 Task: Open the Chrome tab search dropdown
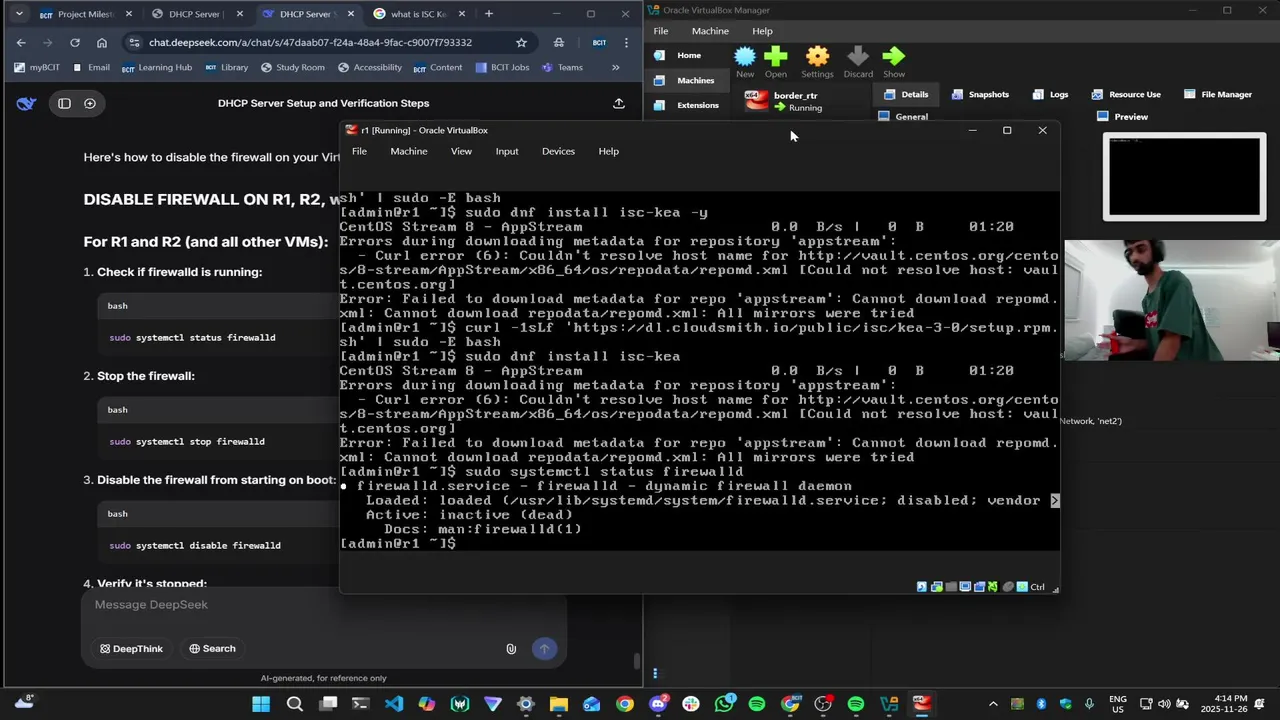click(18, 14)
